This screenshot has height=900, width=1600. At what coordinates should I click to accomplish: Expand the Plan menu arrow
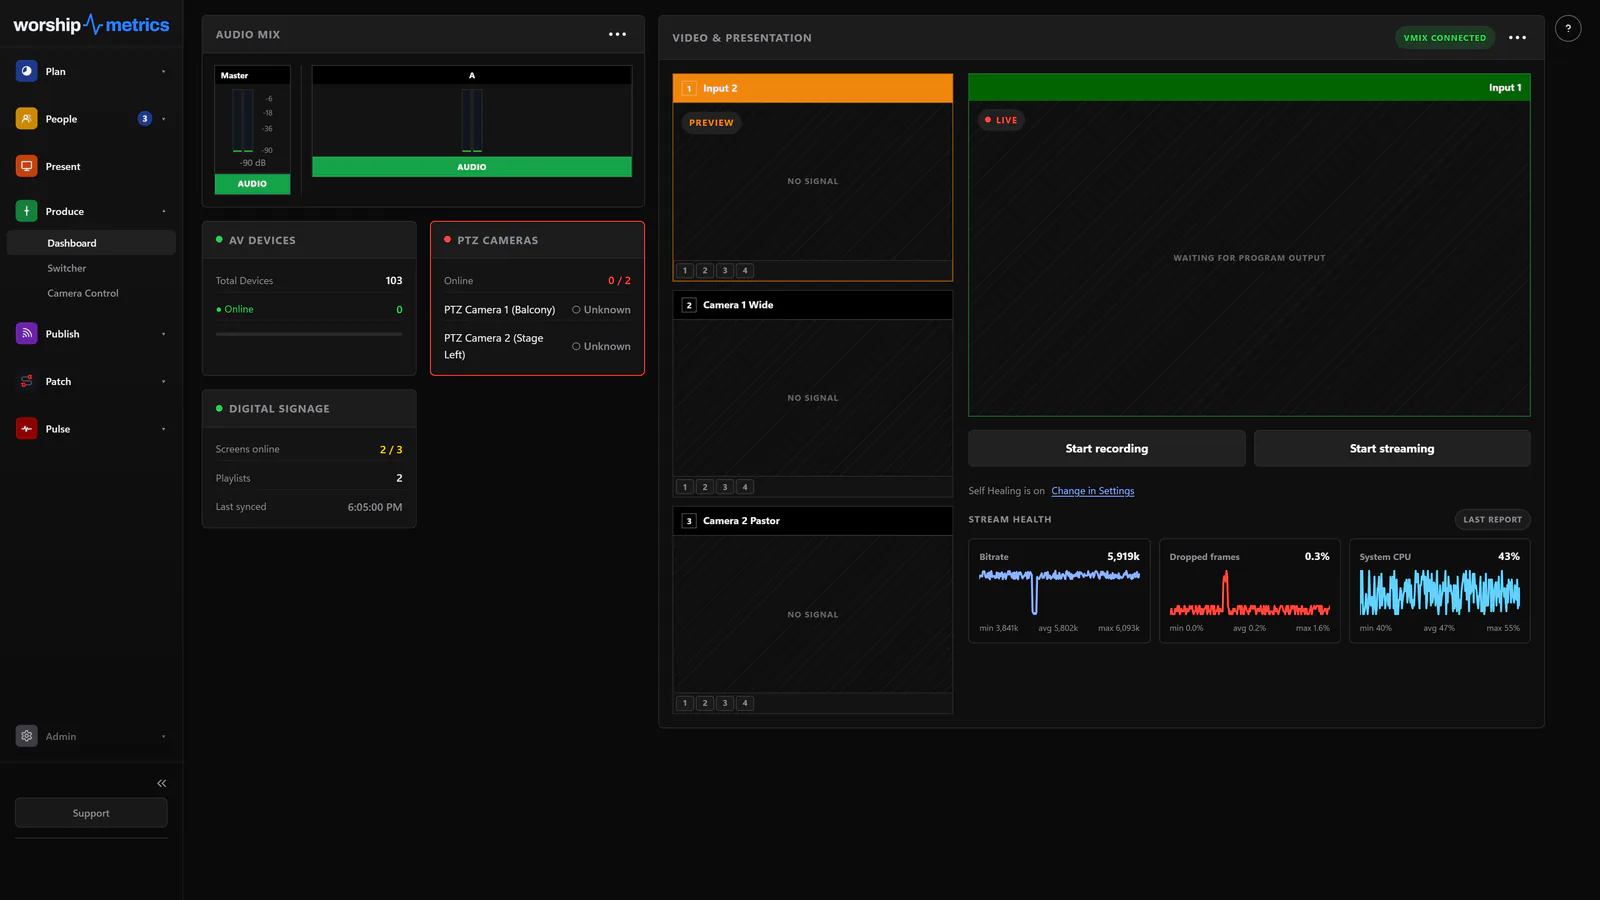164,72
